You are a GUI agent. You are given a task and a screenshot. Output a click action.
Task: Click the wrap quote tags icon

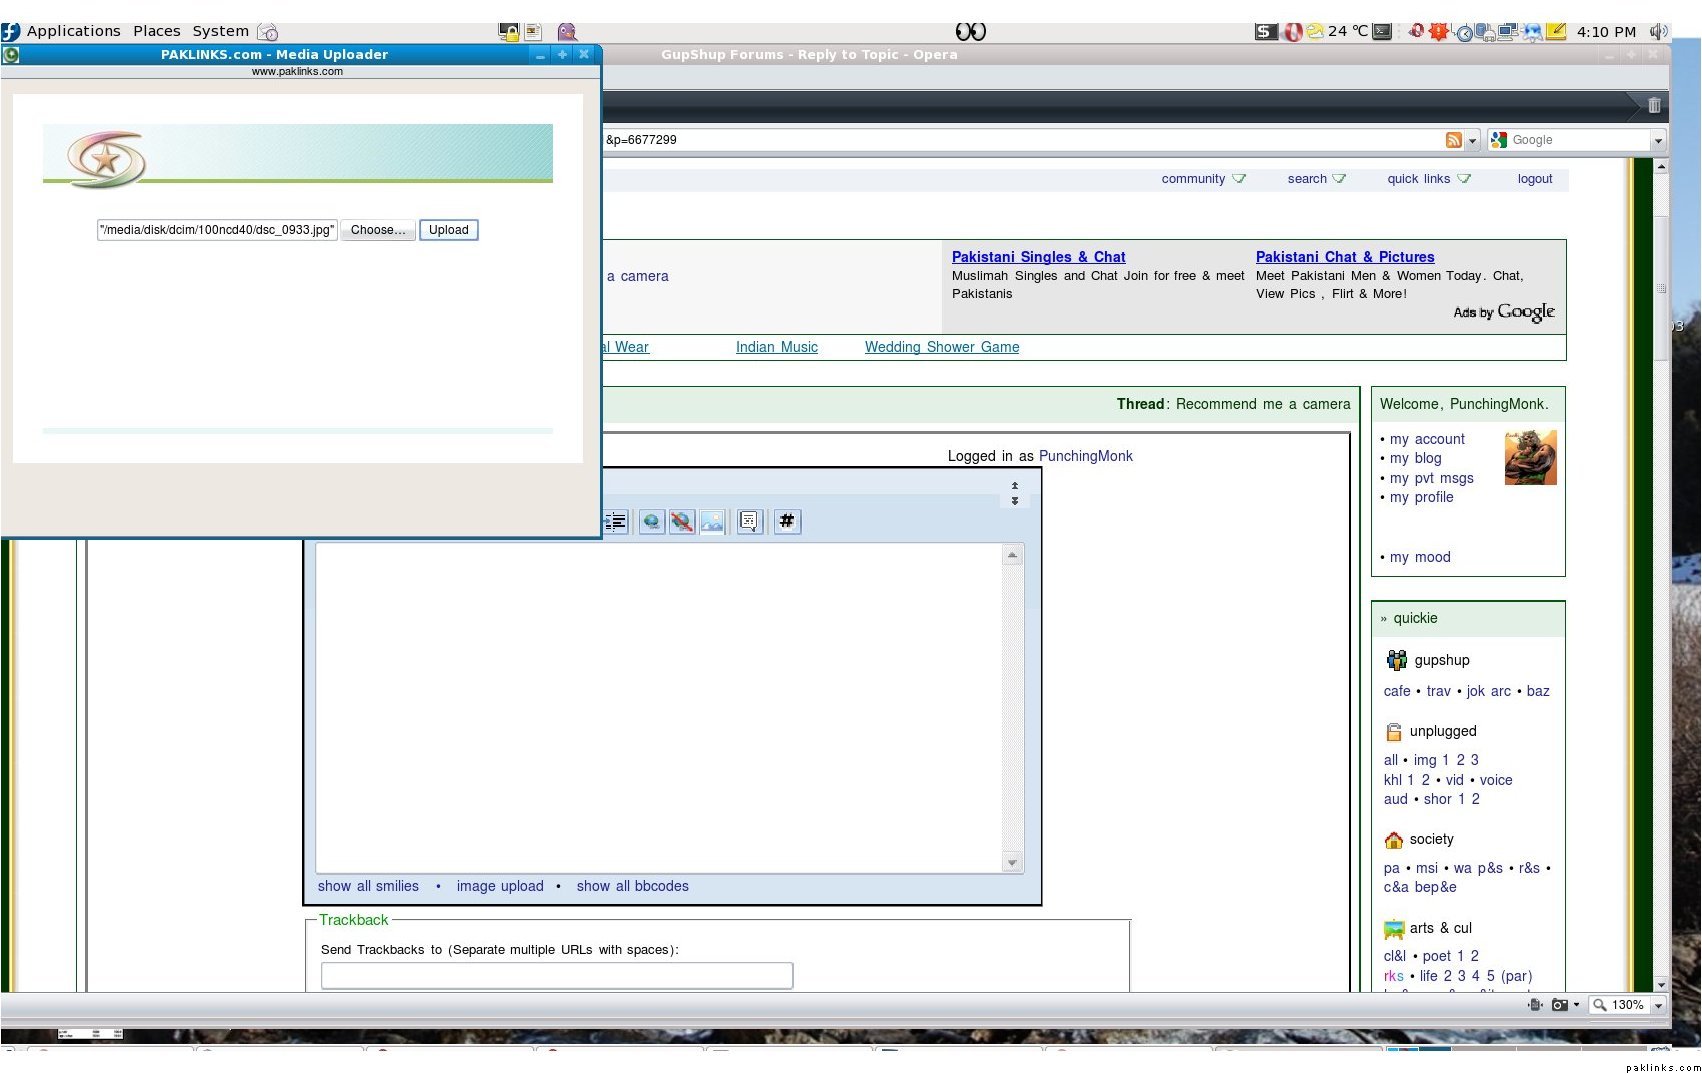click(749, 522)
